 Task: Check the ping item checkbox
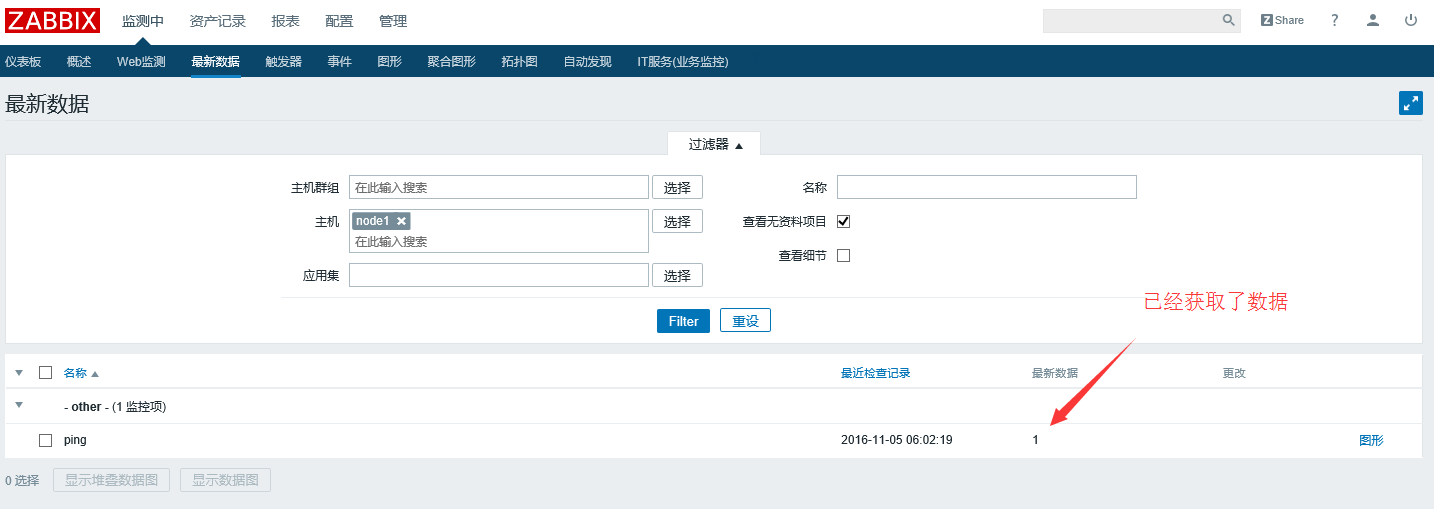(x=45, y=440)
